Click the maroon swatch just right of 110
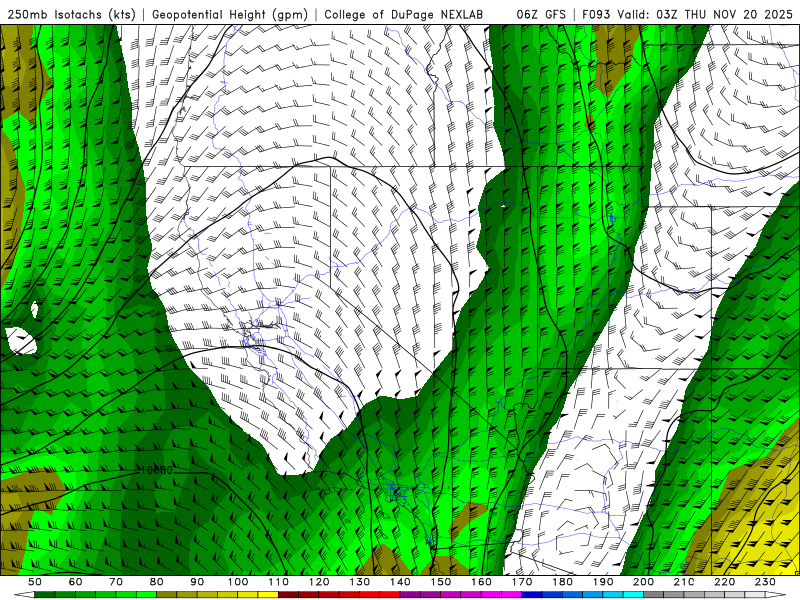800x600 pixels. (288, 595)
